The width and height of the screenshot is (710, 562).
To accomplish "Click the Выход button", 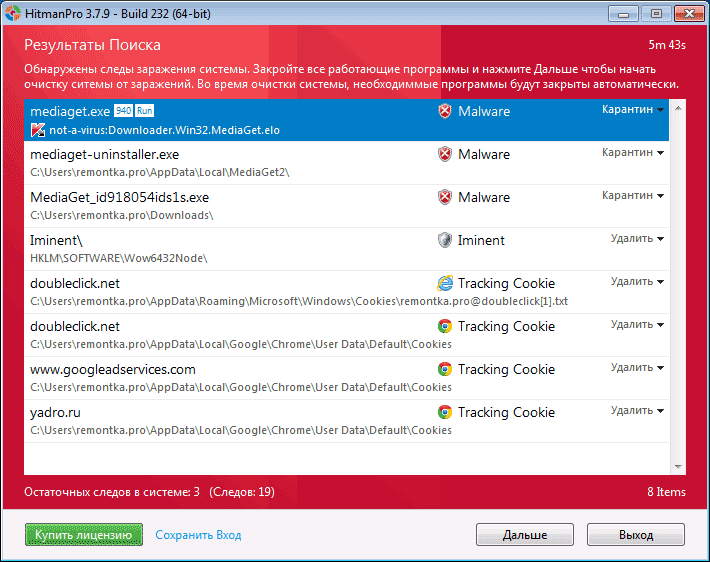I will coord(636,535).
